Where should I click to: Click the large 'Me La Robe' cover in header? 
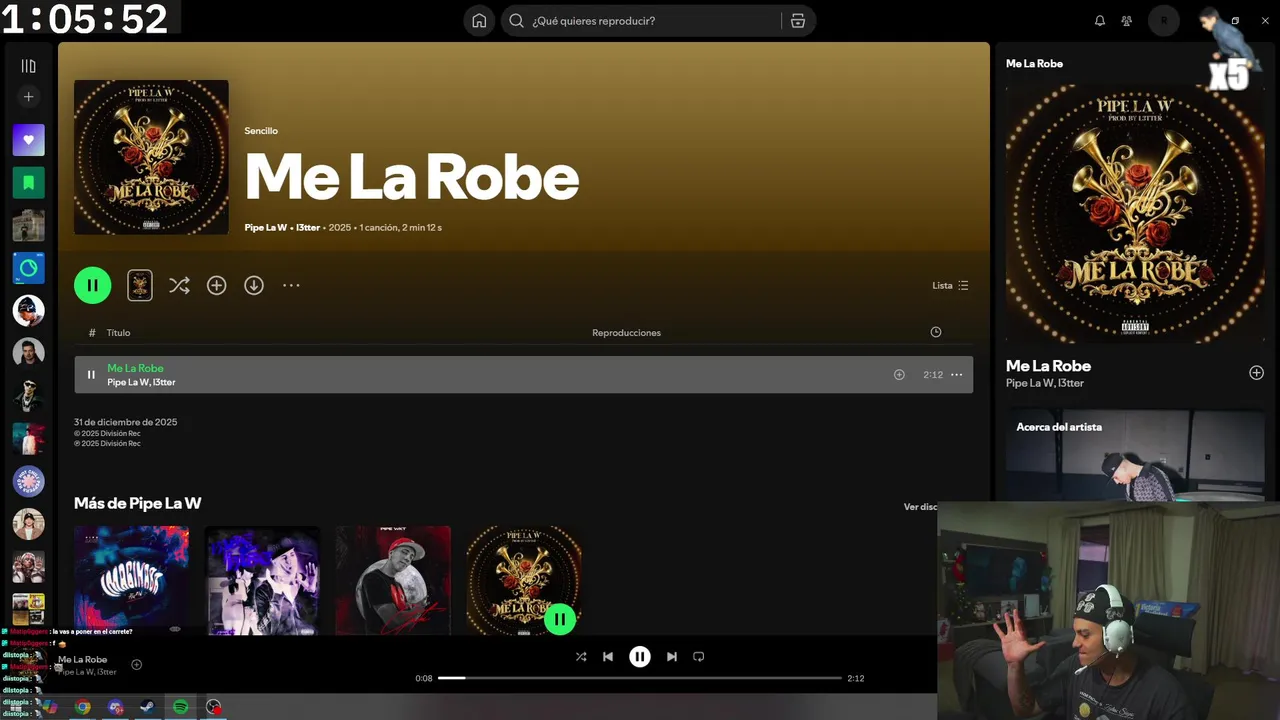[x=151, y=157]
